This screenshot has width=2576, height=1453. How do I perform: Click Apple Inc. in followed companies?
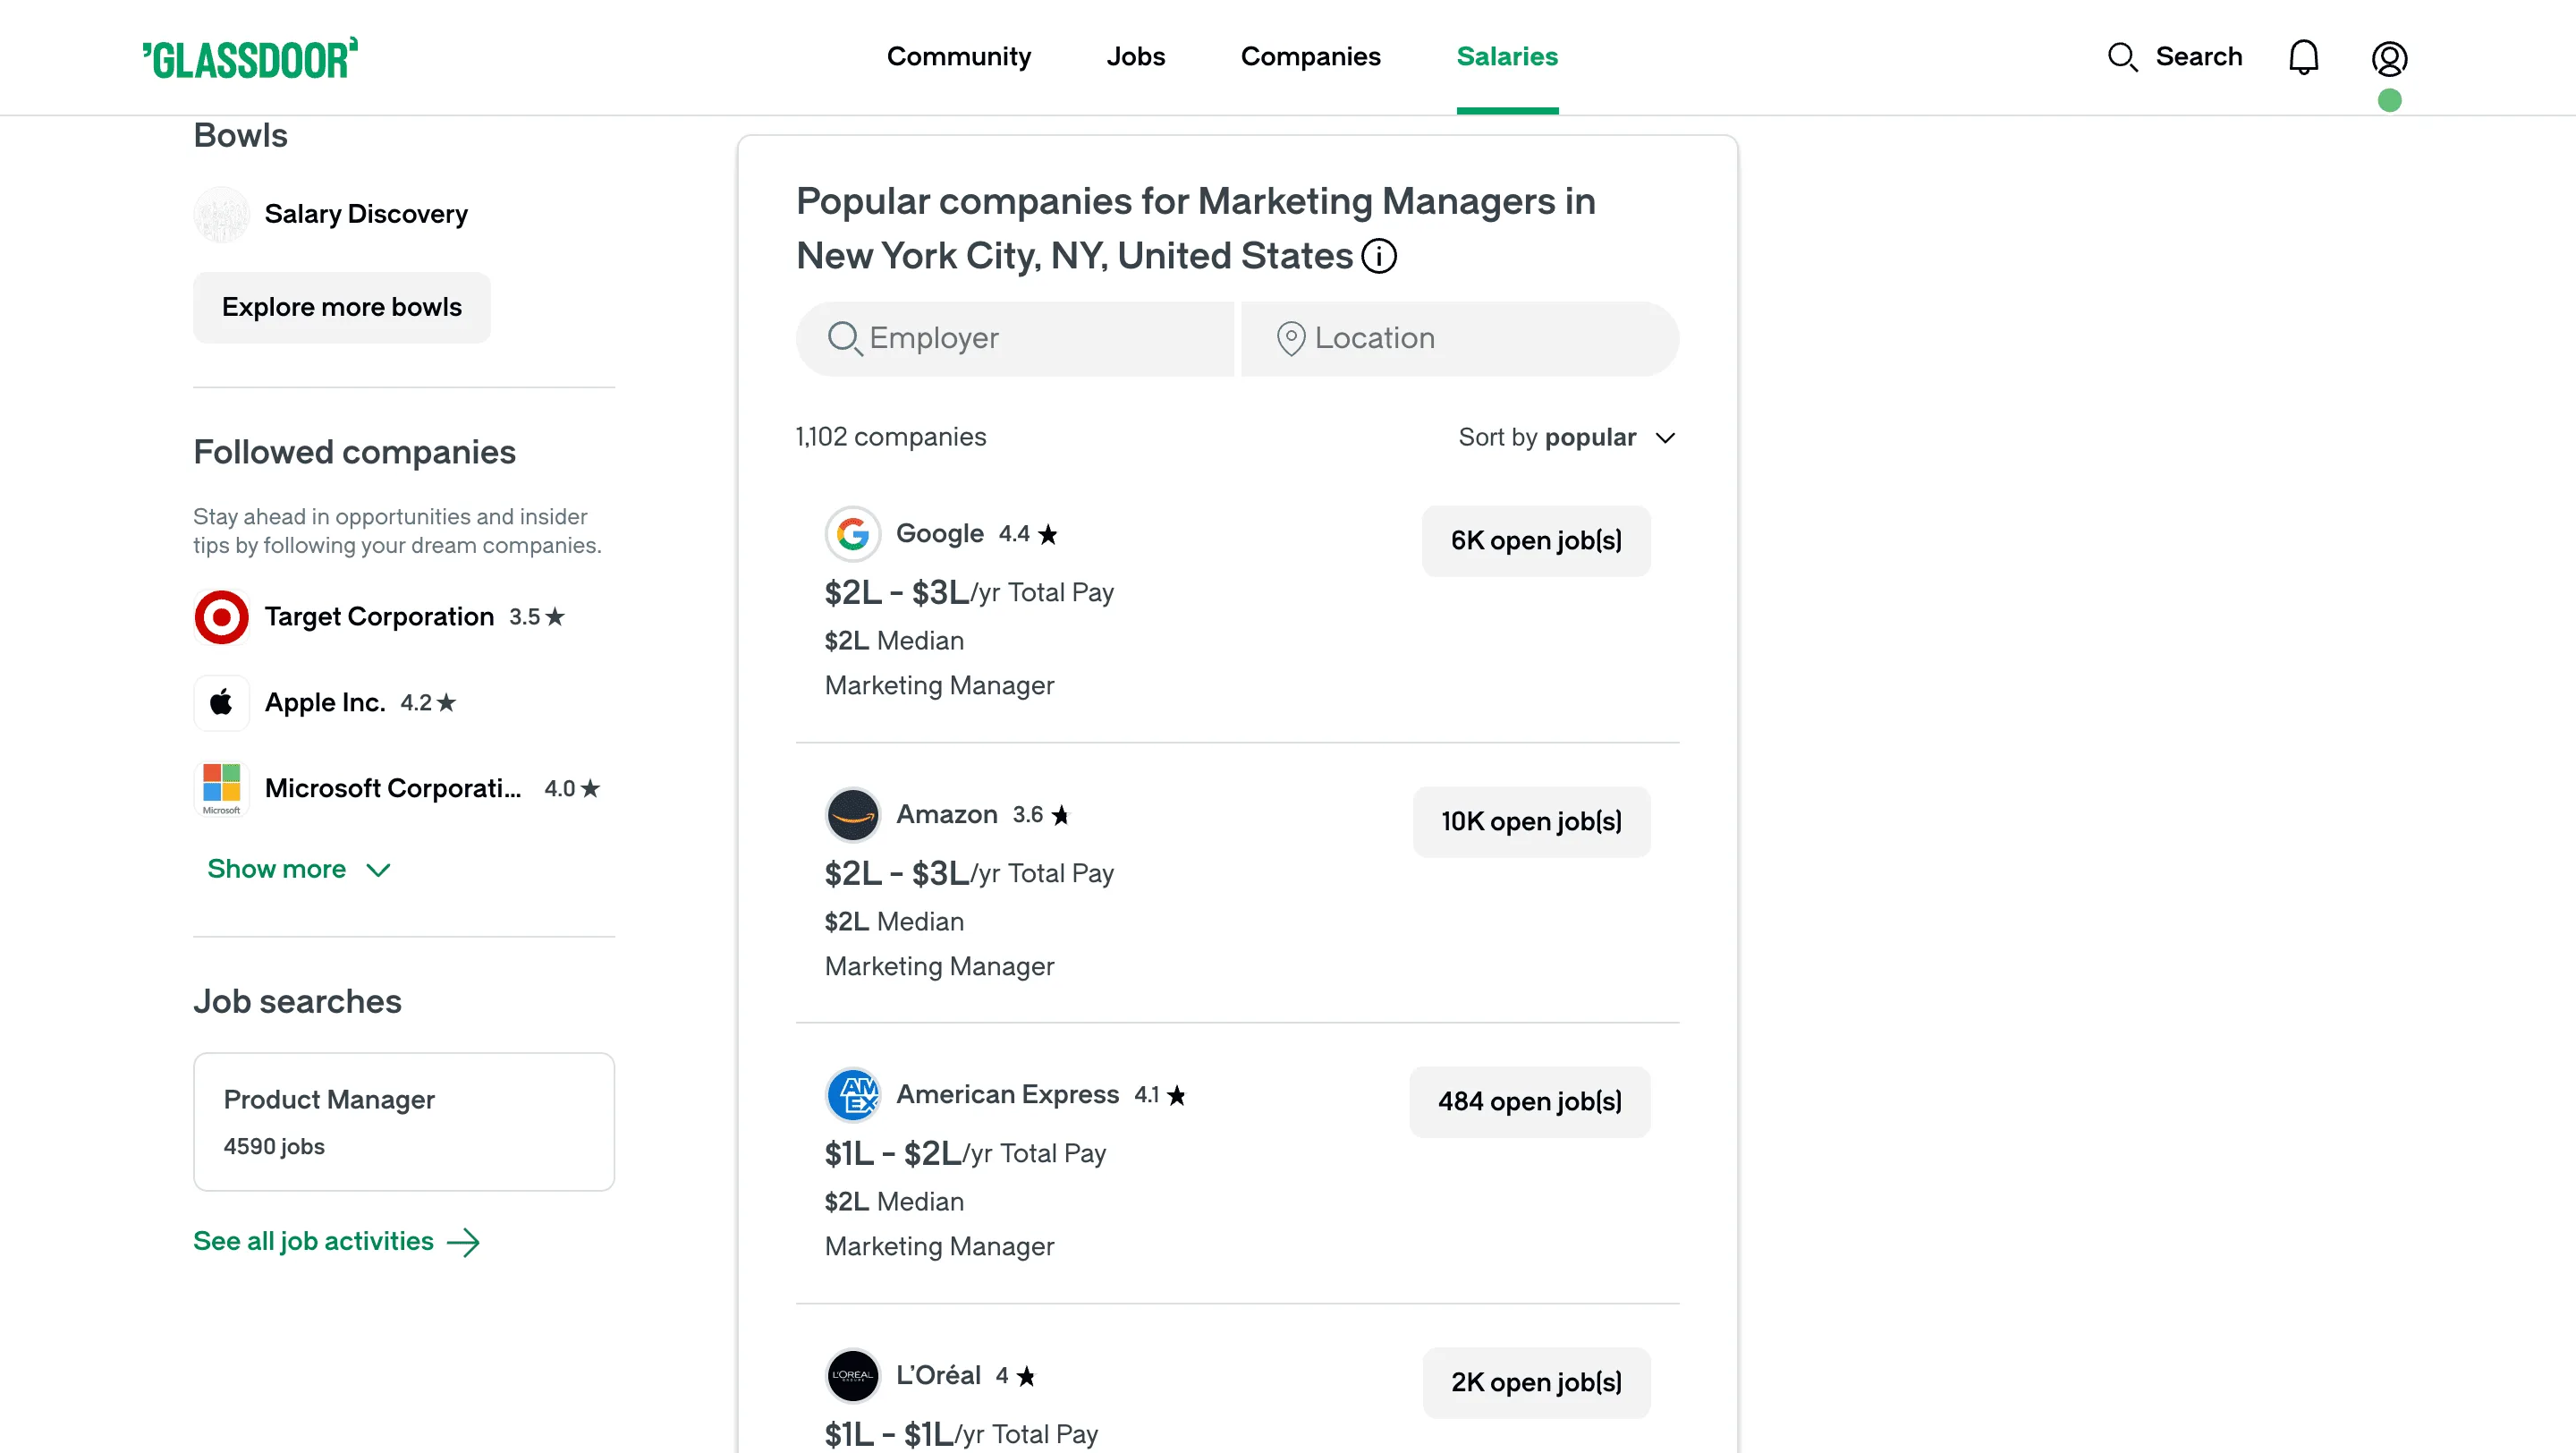click(x=324, y=702)
